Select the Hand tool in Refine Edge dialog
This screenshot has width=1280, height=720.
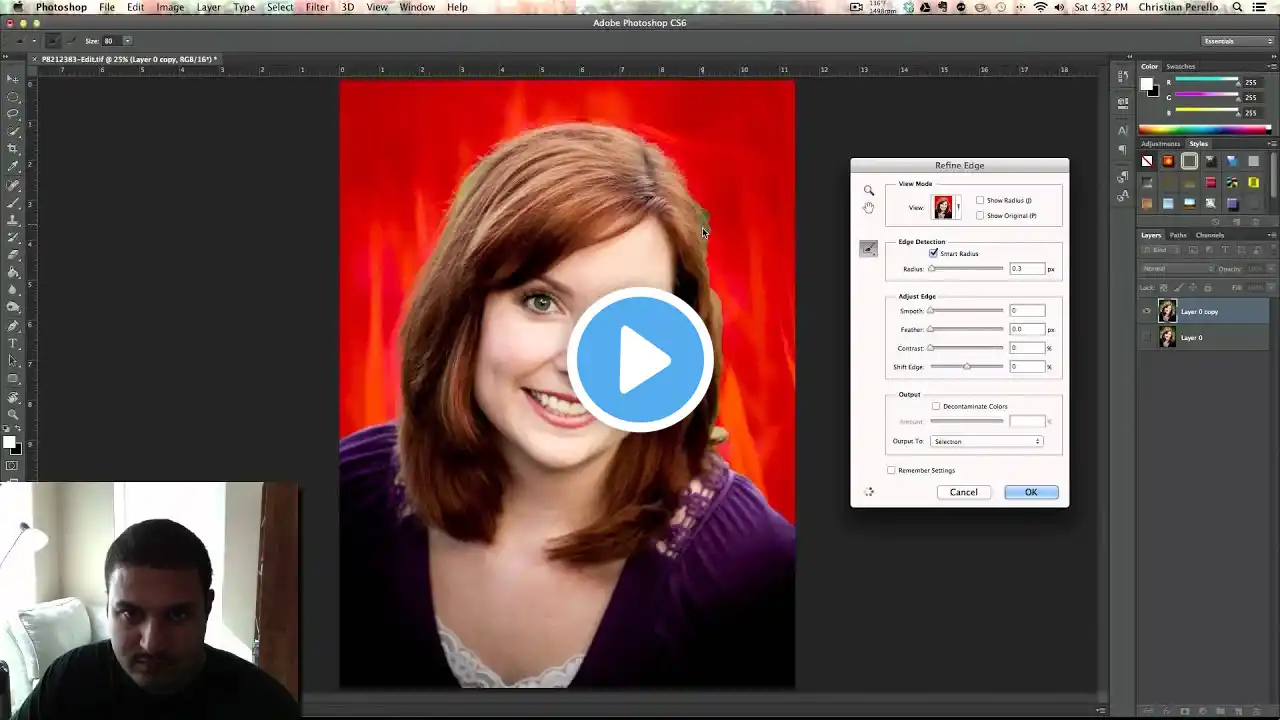coord(869,208)
